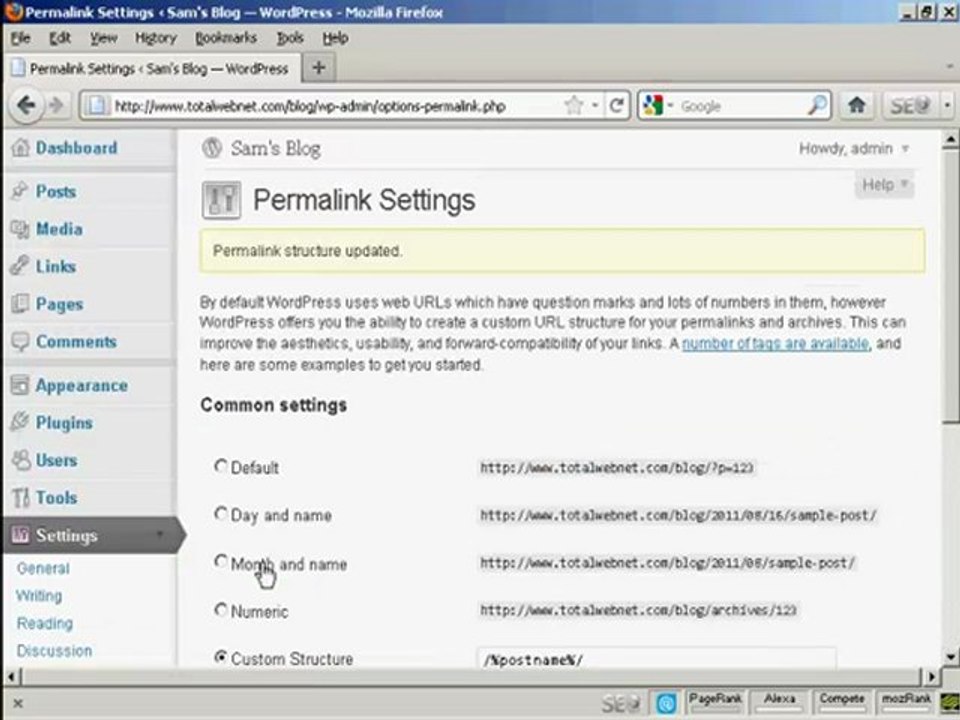Image resolution: width=960 pixels, height=720 pixels.
Task: Click the Users icon in sidebar
Action: [21, 460]
